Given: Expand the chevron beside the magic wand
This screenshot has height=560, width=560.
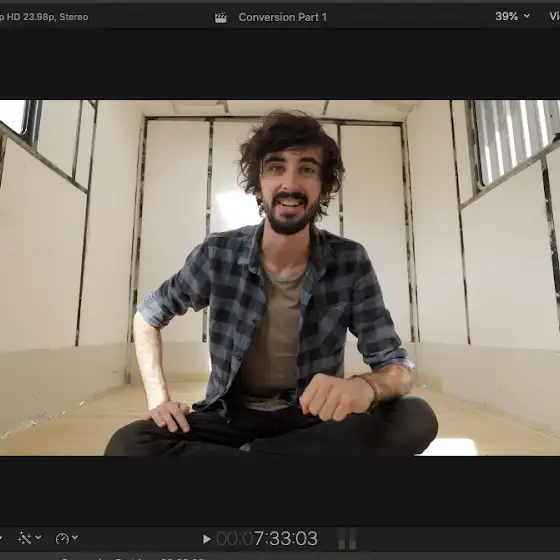Looking at the screenshot, I should (38, 537).
